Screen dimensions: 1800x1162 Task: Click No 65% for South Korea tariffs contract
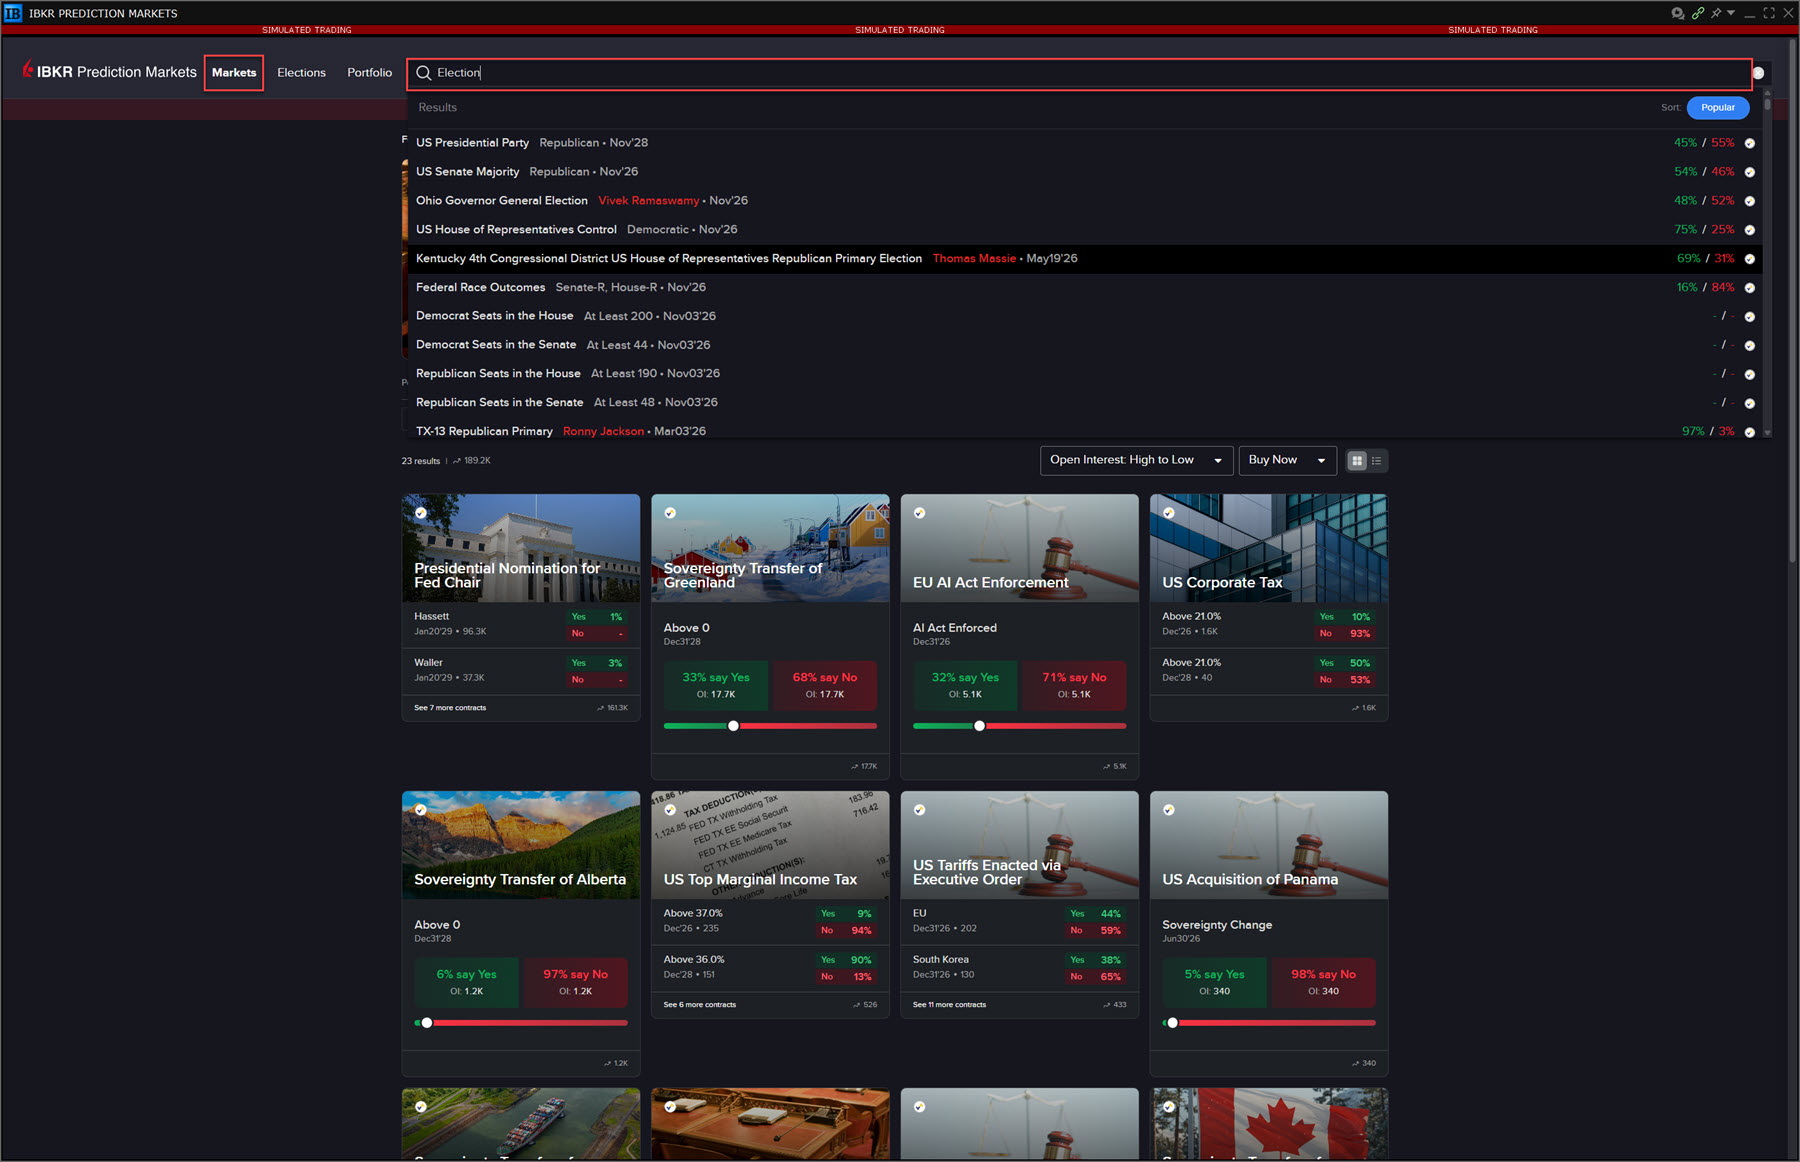(x=1096, y=977)
